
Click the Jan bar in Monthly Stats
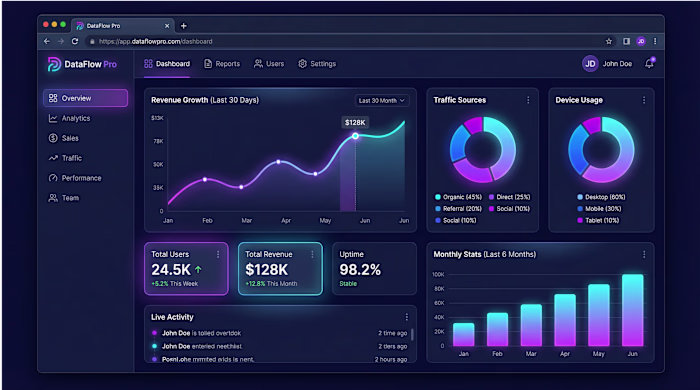[x=463, y=335]
